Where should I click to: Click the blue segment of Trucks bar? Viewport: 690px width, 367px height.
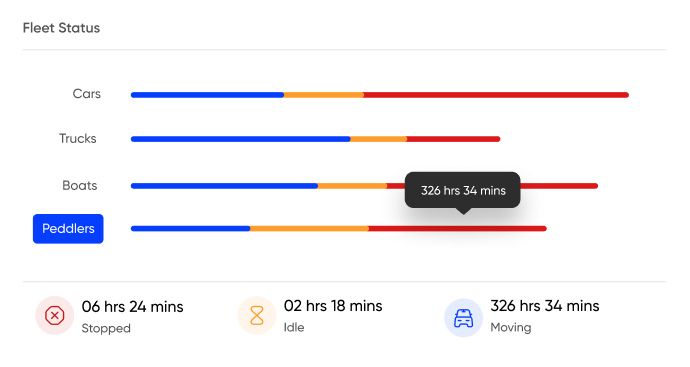(x=241, y=139)
